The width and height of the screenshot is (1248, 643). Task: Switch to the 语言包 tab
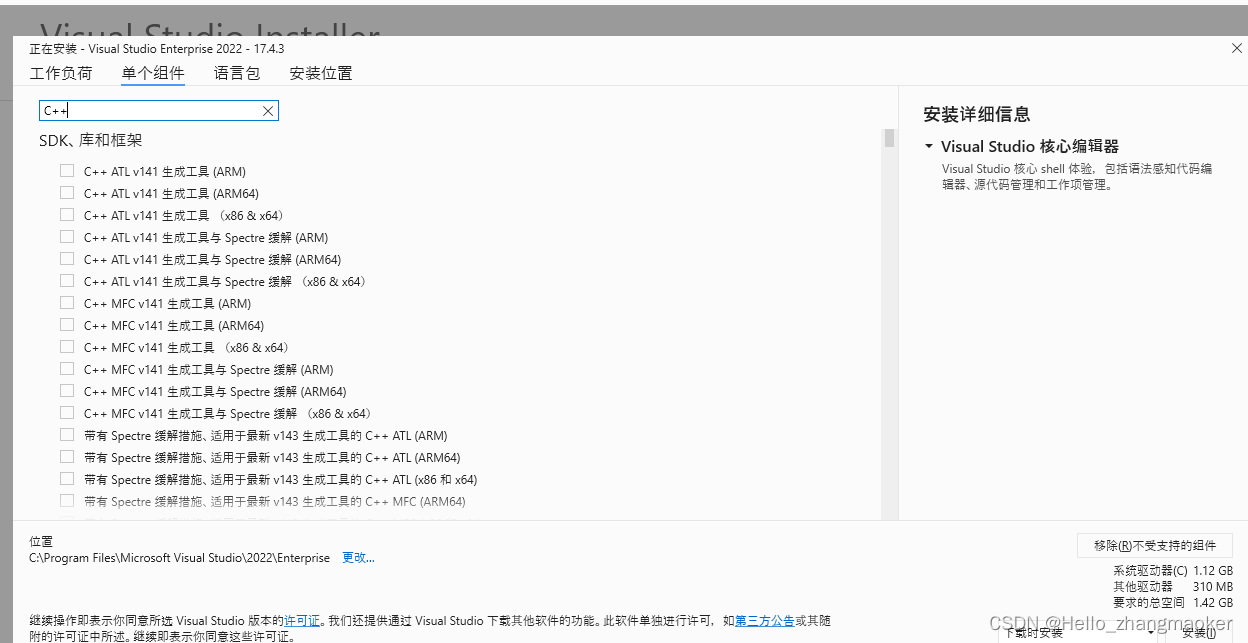point(236,73)
